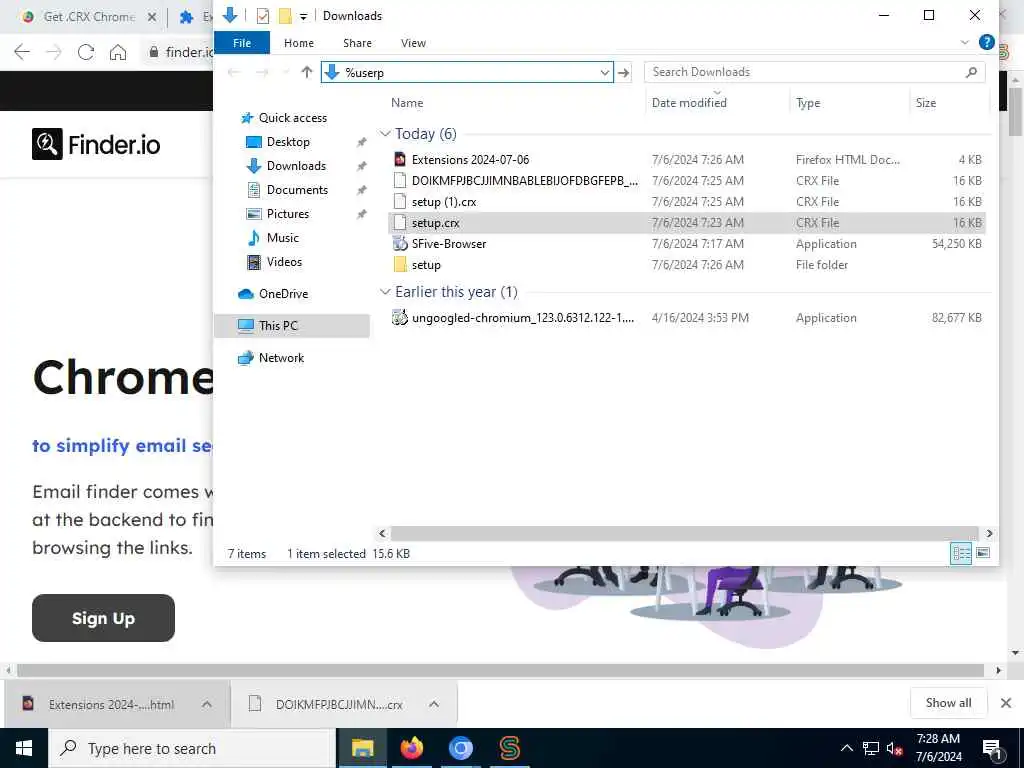The height and width of the screenshot is (768, 1024).
Task: Open Music in navigation pane
Action: pyautogui.click(x=282, y=238)
